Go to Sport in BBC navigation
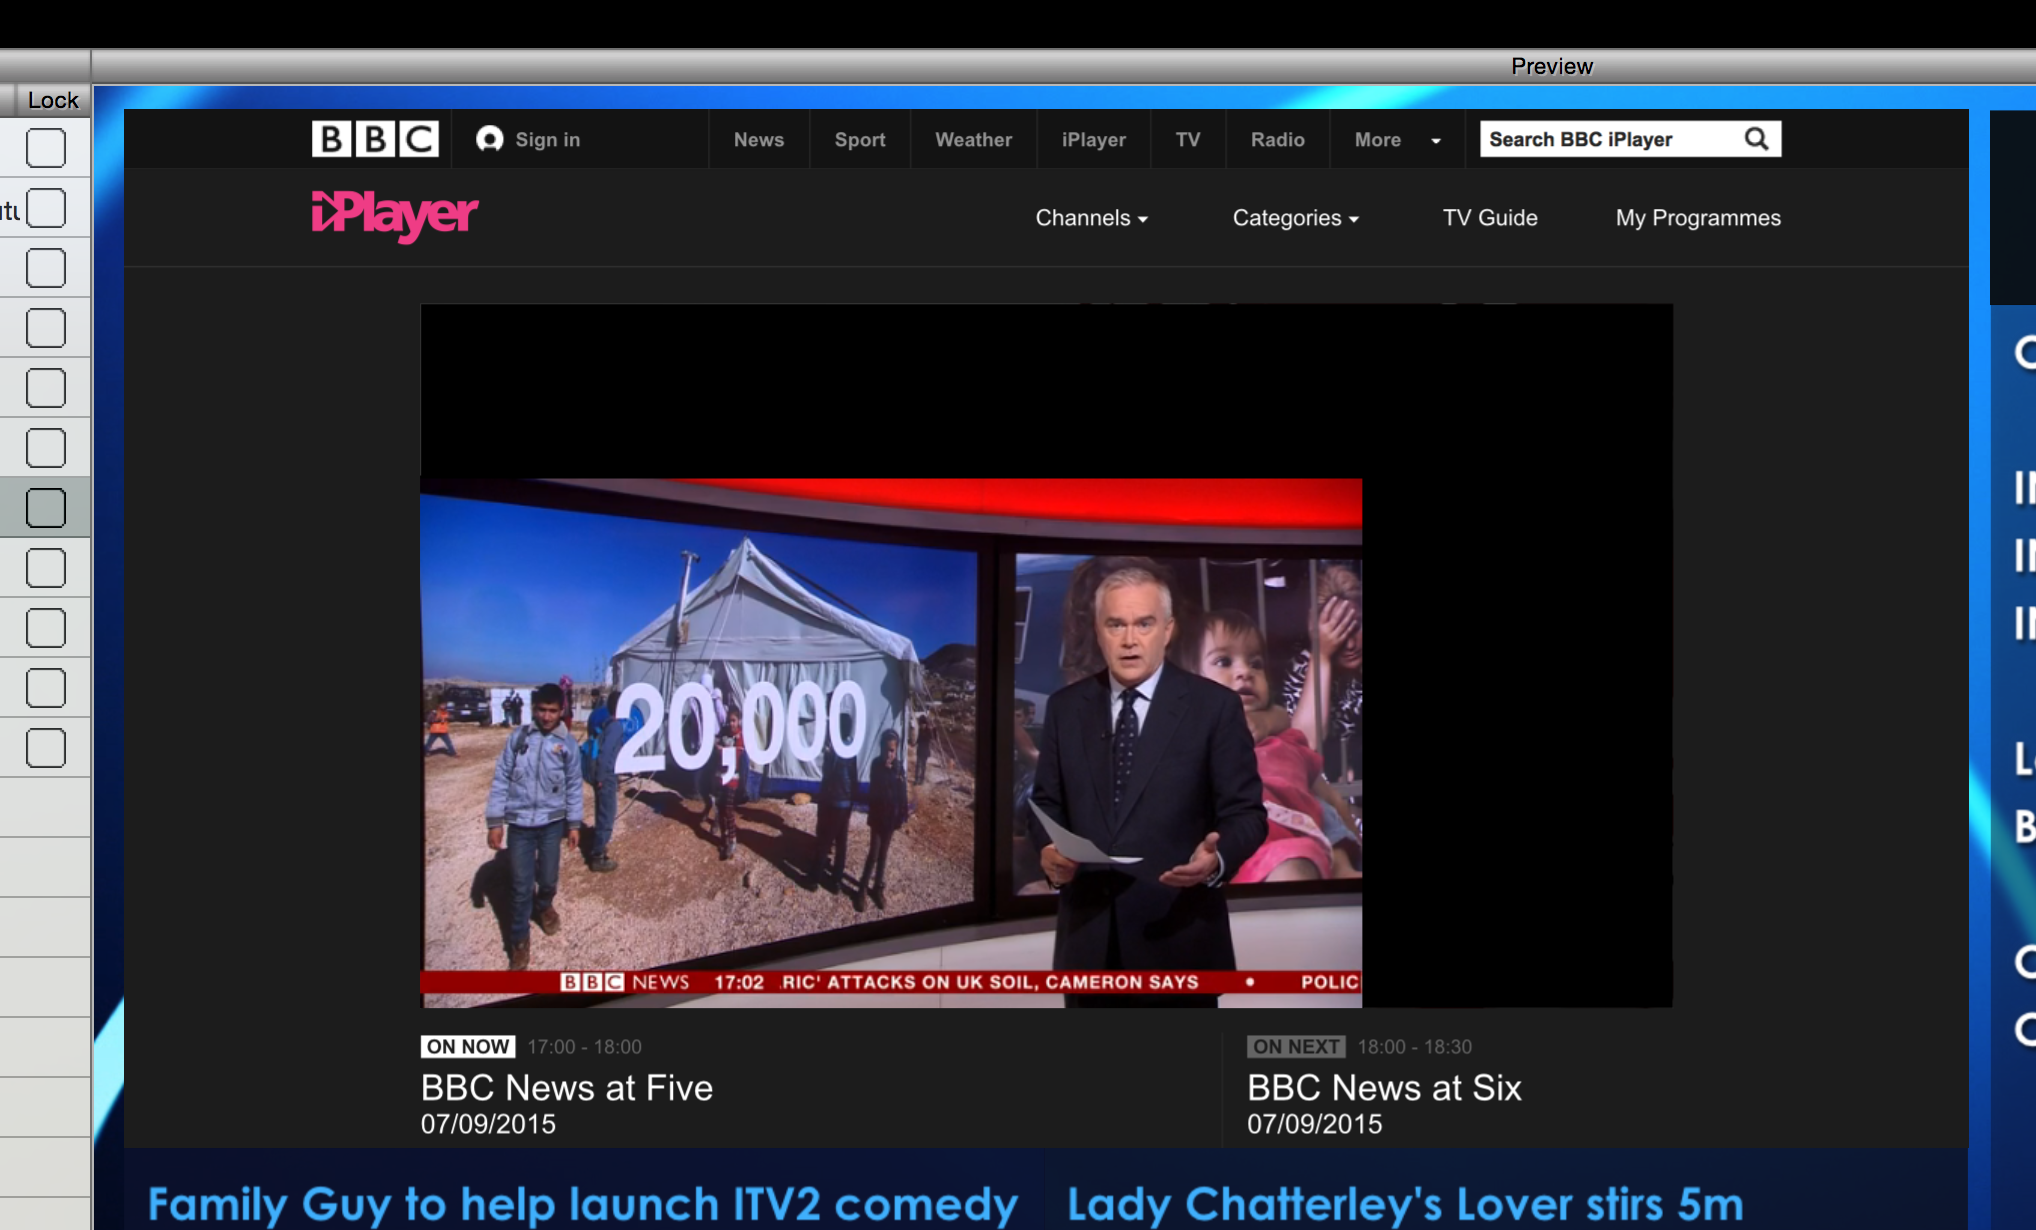This screenshot has height=1230, width=2036. click(x=860, y=140)
